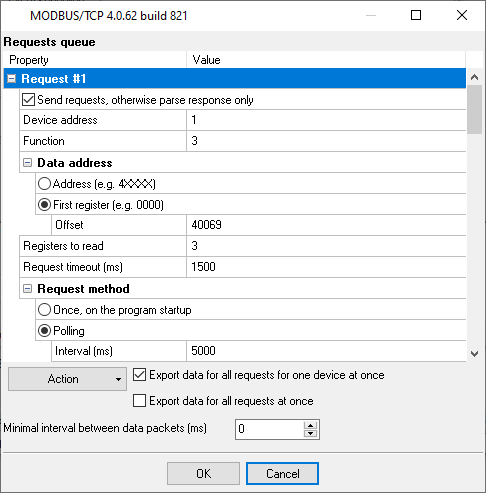The width and height of the screenshot is (486, 493).
Task: Select the Polling request method
Action: pos(44,331)
